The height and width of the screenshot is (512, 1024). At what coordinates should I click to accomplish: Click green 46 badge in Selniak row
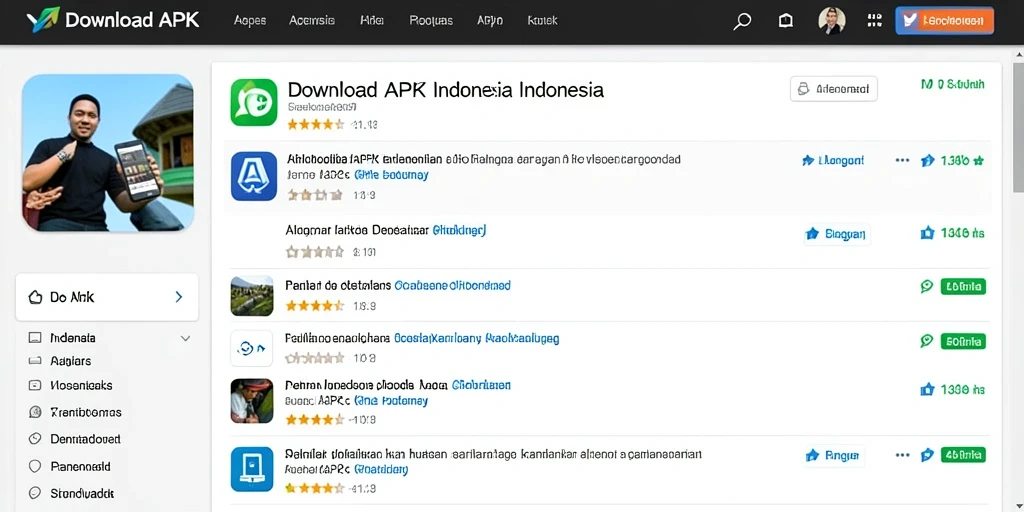[x=963, y=455]
